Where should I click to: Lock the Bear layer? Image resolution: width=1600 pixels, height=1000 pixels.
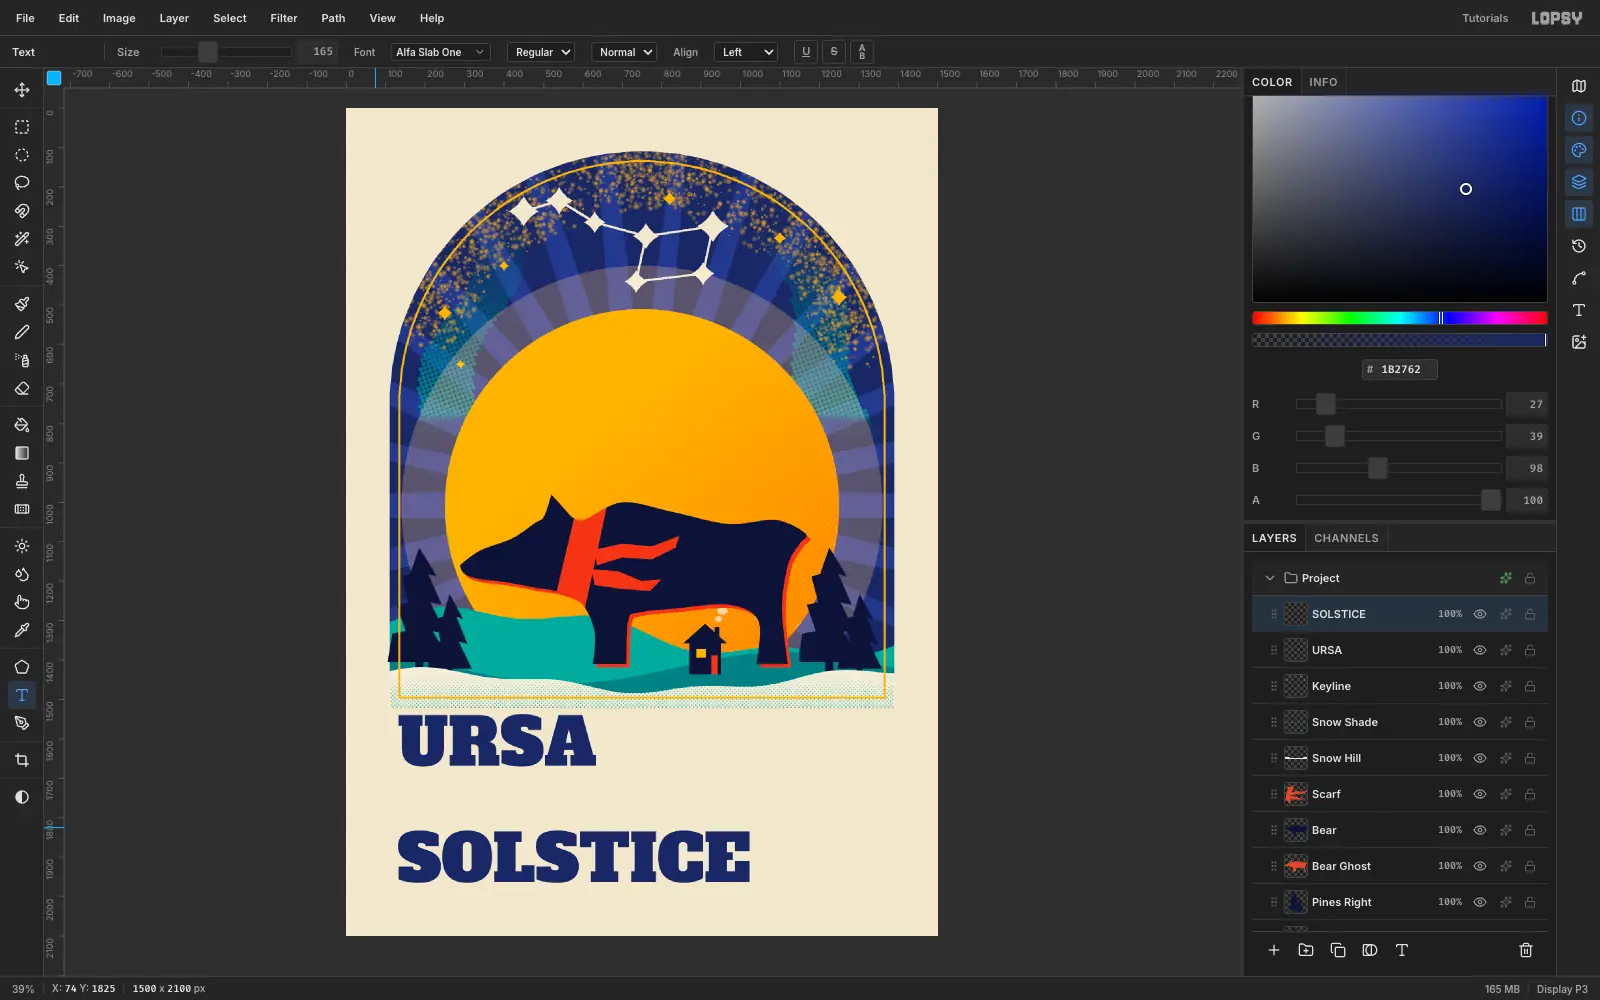point(1530,830)
